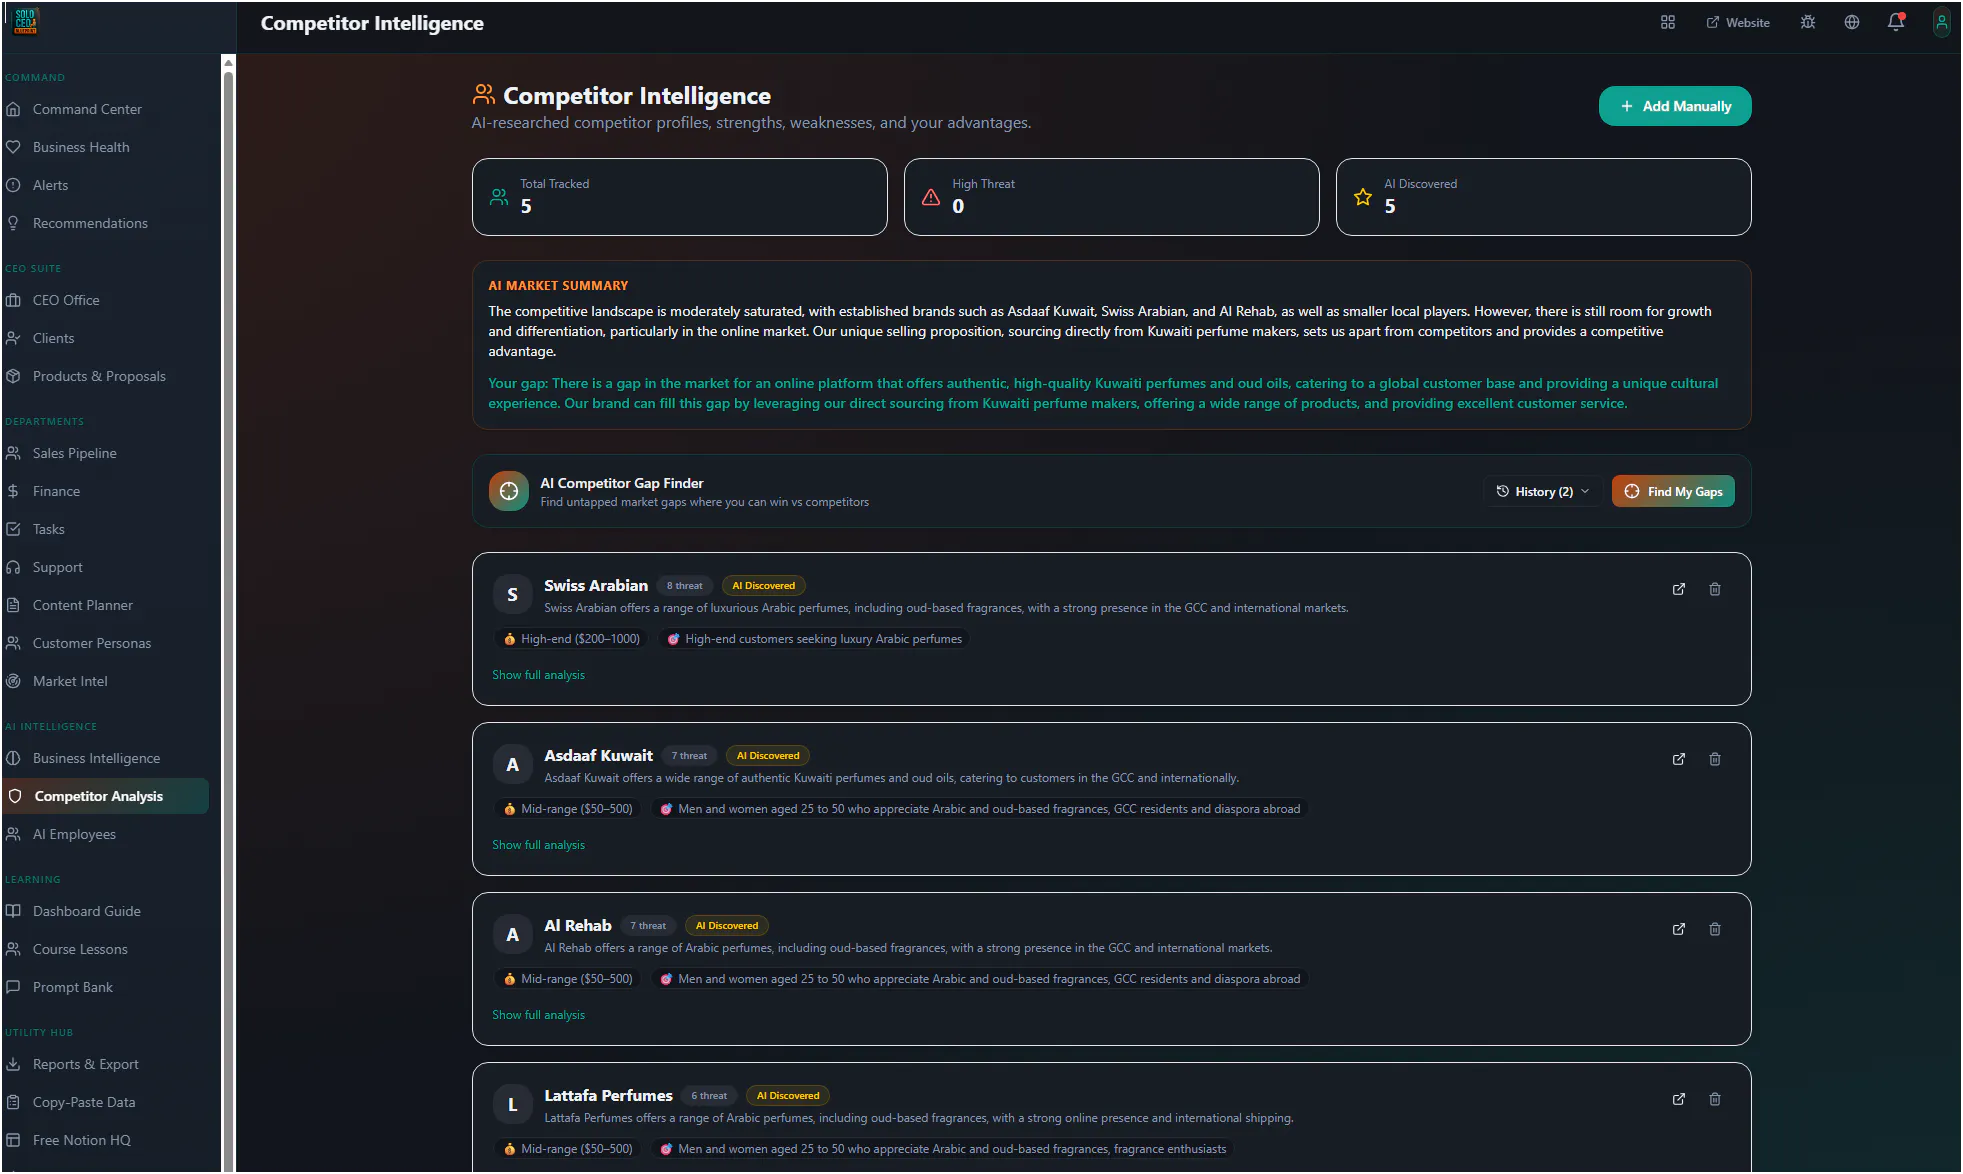Delete the Asdaaf Kuwait competitor
The width and height of the screenshot is (1963, 1174).
(1715, 759)
